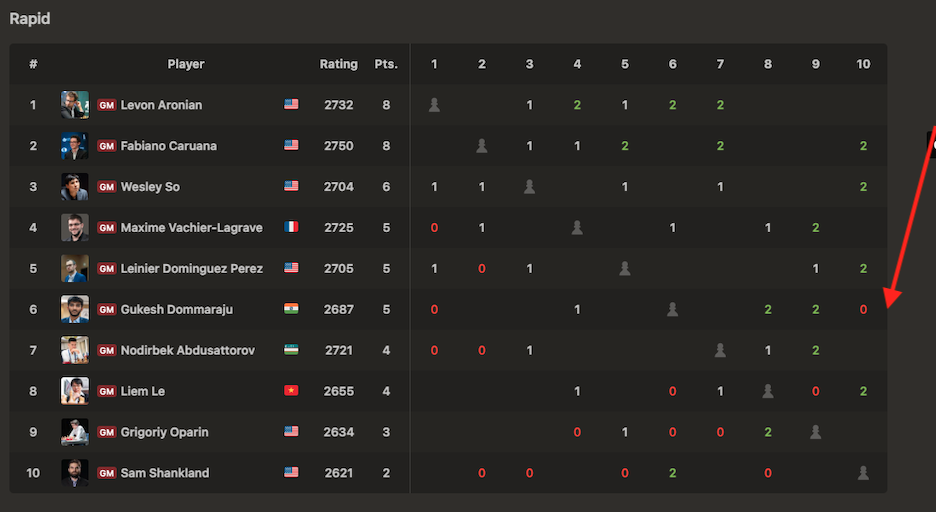Click the US flag next to Fabiano Caruana

pyautogui.click(x=291, y=145)
